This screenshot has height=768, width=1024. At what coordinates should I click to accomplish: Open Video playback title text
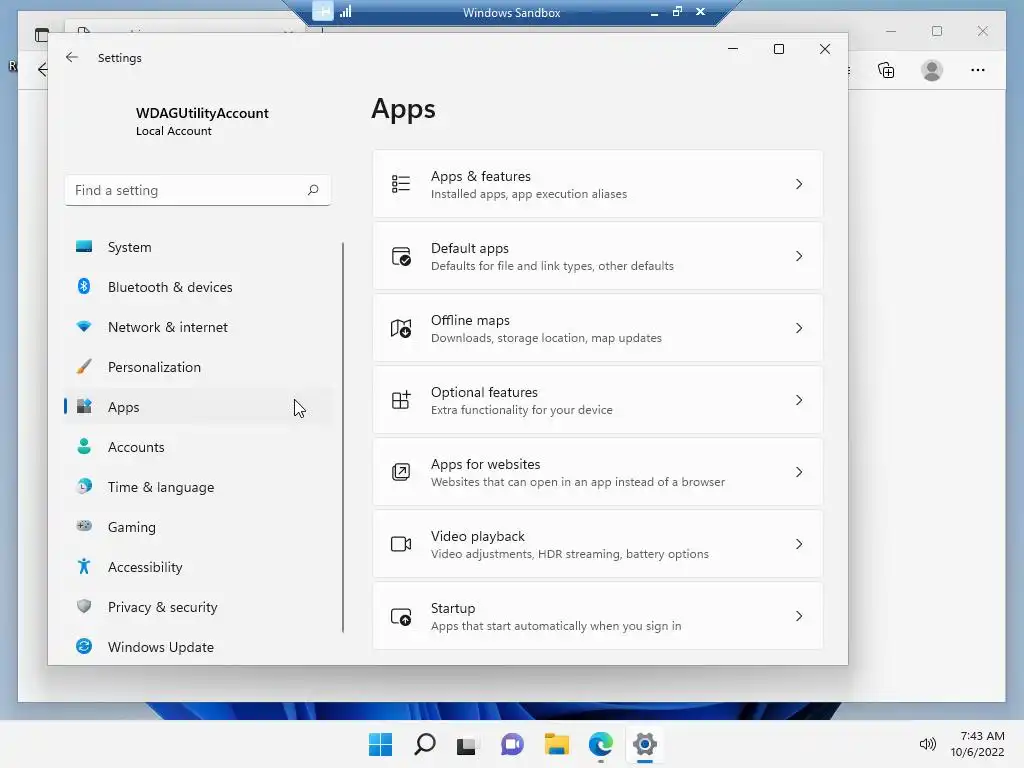[x=477, y=536]
